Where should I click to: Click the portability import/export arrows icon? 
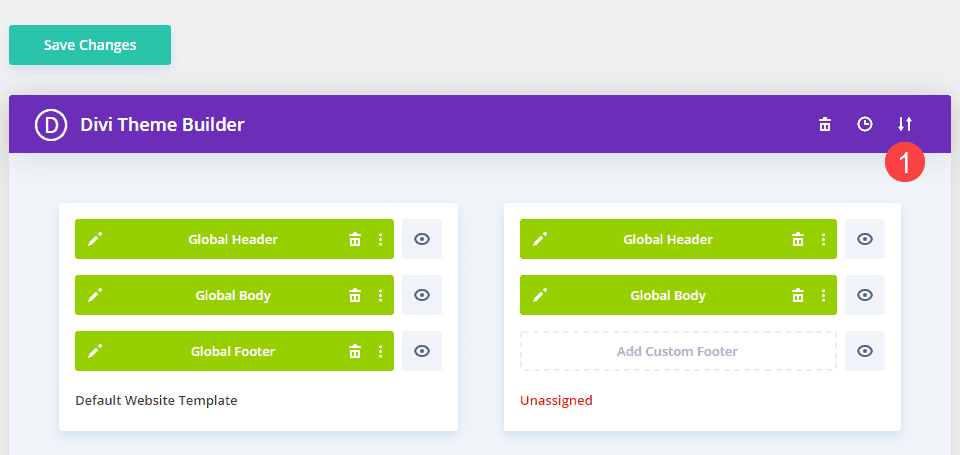[x=905, y=124]
